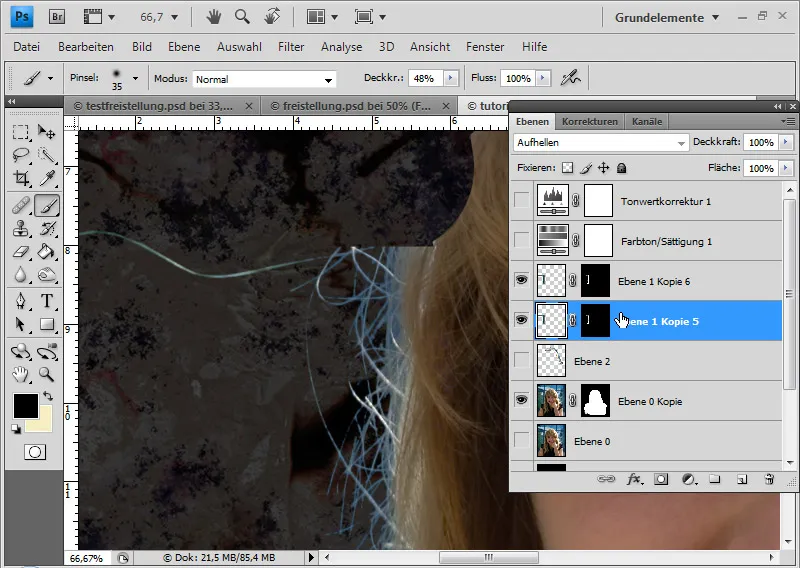The width and height of the screenshot is (800, 568).
Task: Toggle lock transparent pixels
Action: coord(567,168)
